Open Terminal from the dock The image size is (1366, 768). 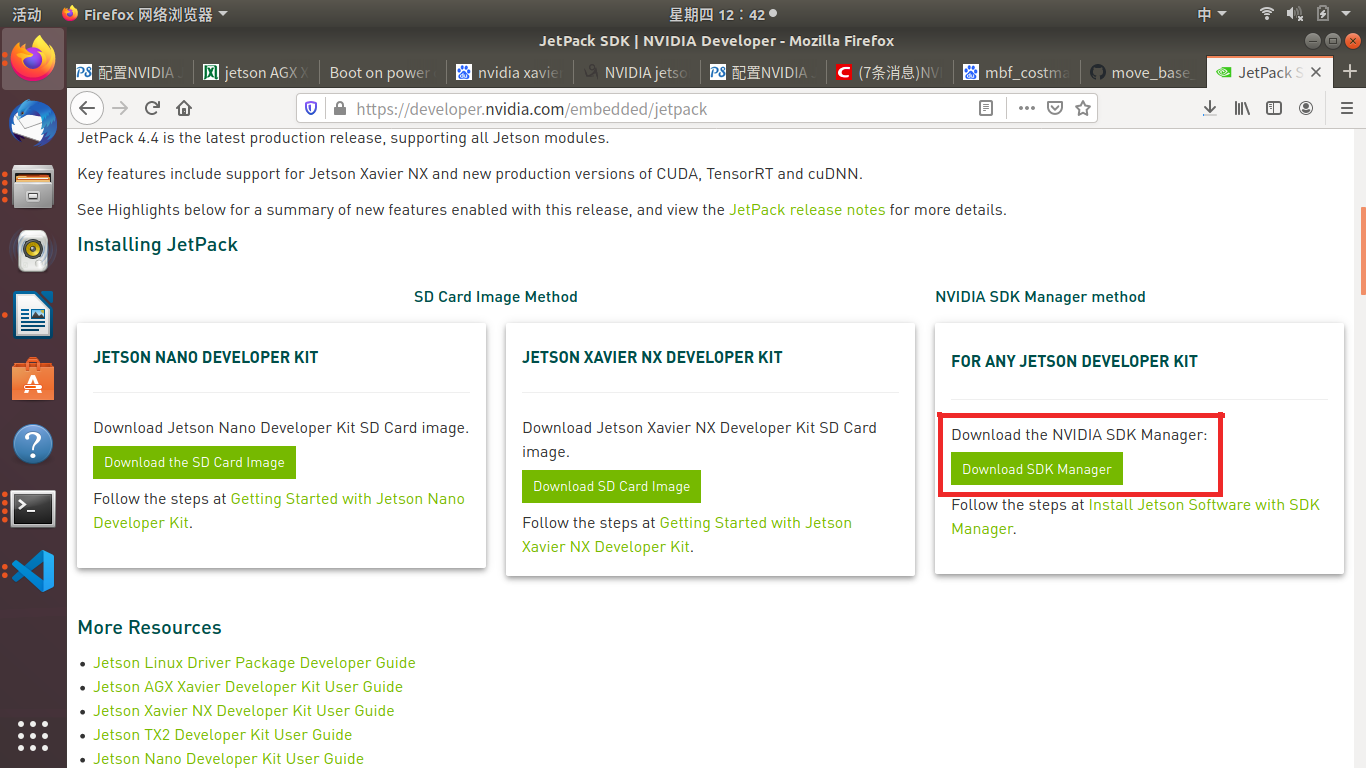(x=33, y=508)
